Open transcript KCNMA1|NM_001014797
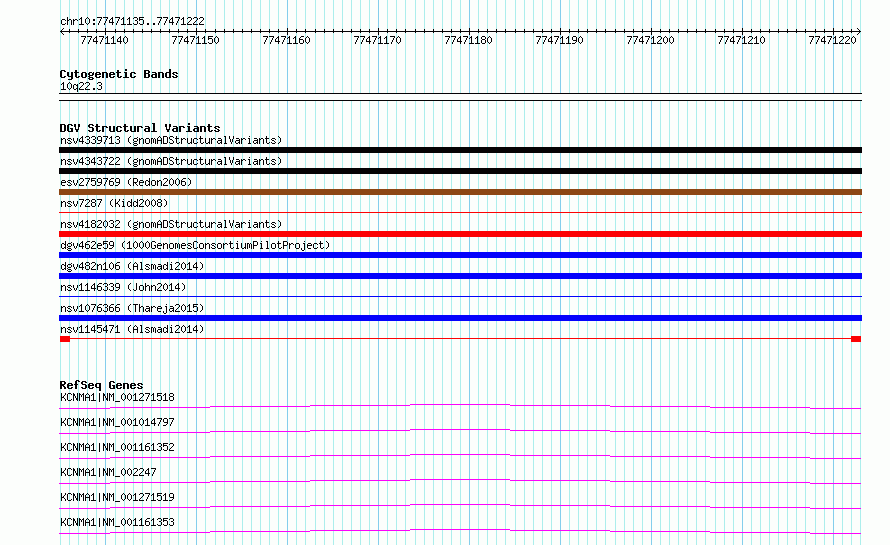890x545 pixels. [x=117, y=422]
